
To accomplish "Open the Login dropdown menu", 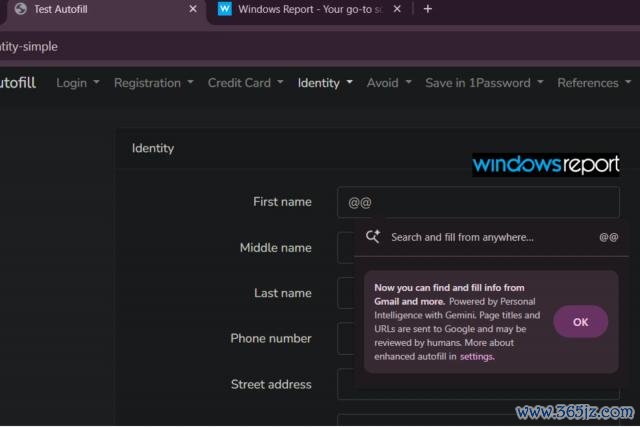I will pos(78,83).
